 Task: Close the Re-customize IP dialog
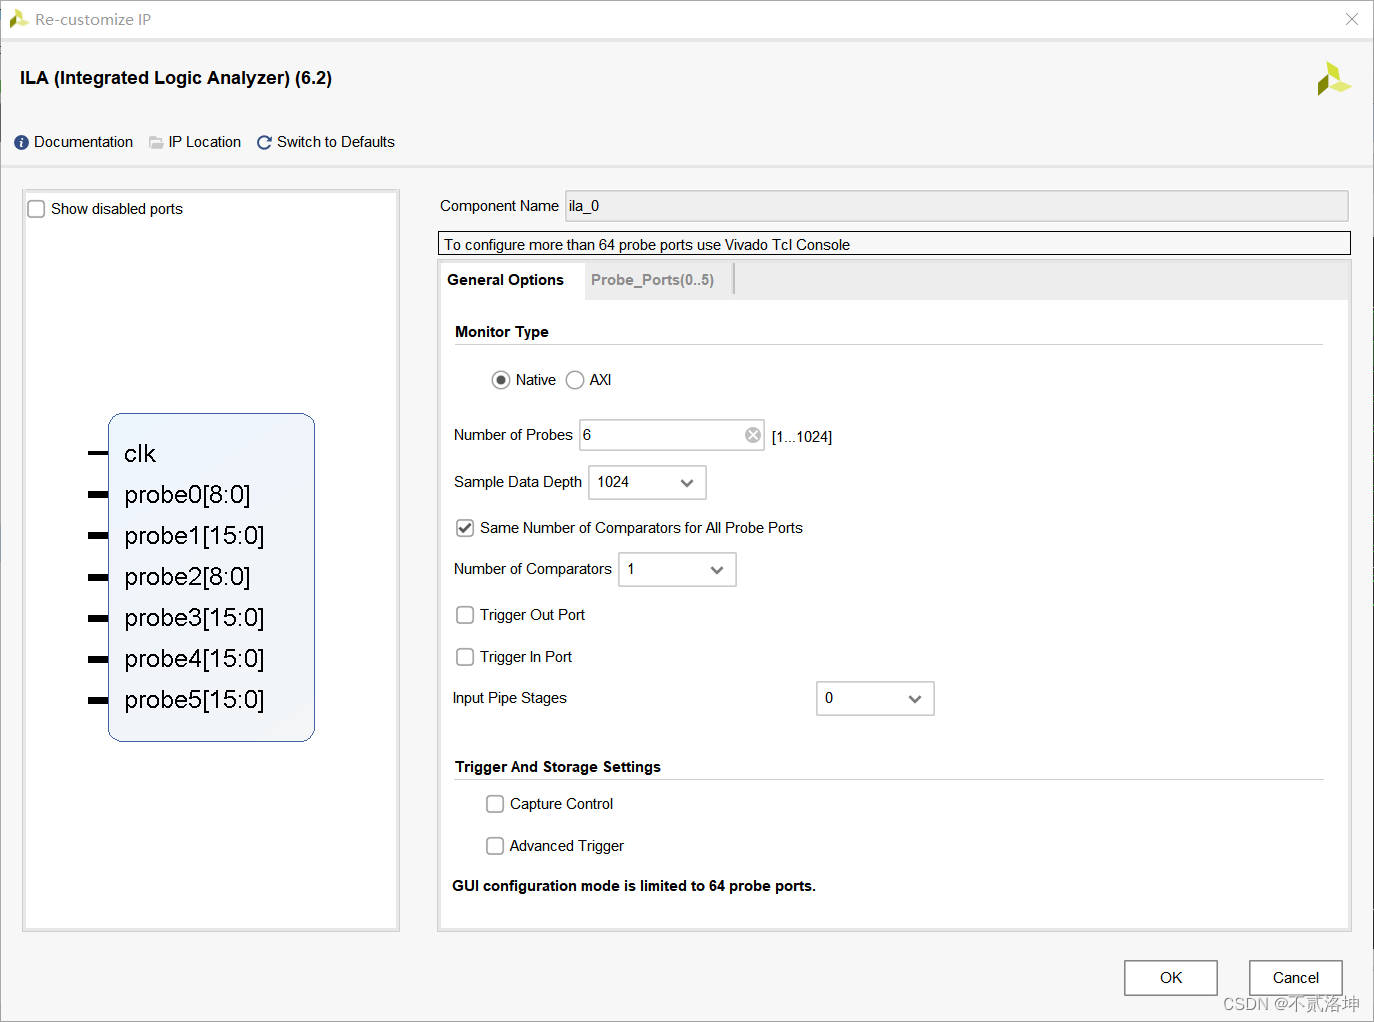(x=1352, y=19)
